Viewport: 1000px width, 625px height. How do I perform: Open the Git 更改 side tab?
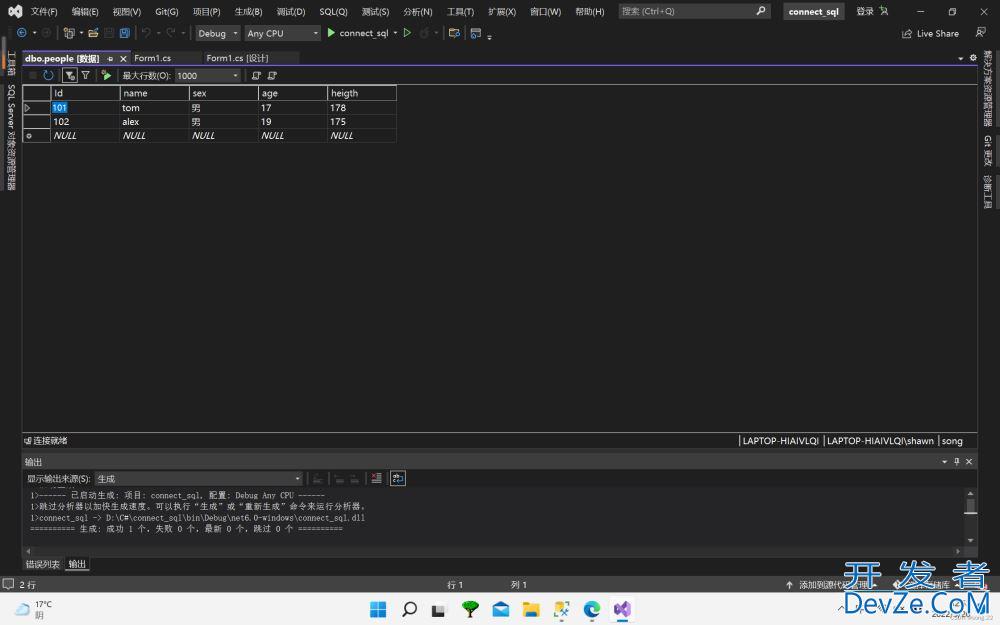(987, 151)
